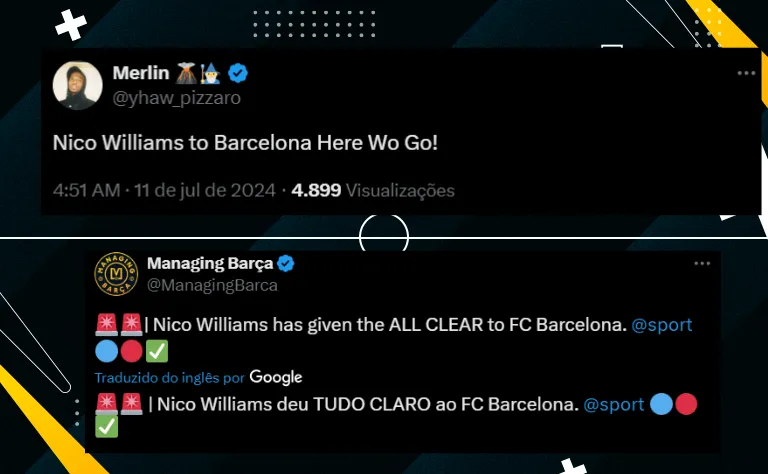The width and height of the screenshot is (768, 474).
Task: Open Merlin's profile picture
Action: 77,85
